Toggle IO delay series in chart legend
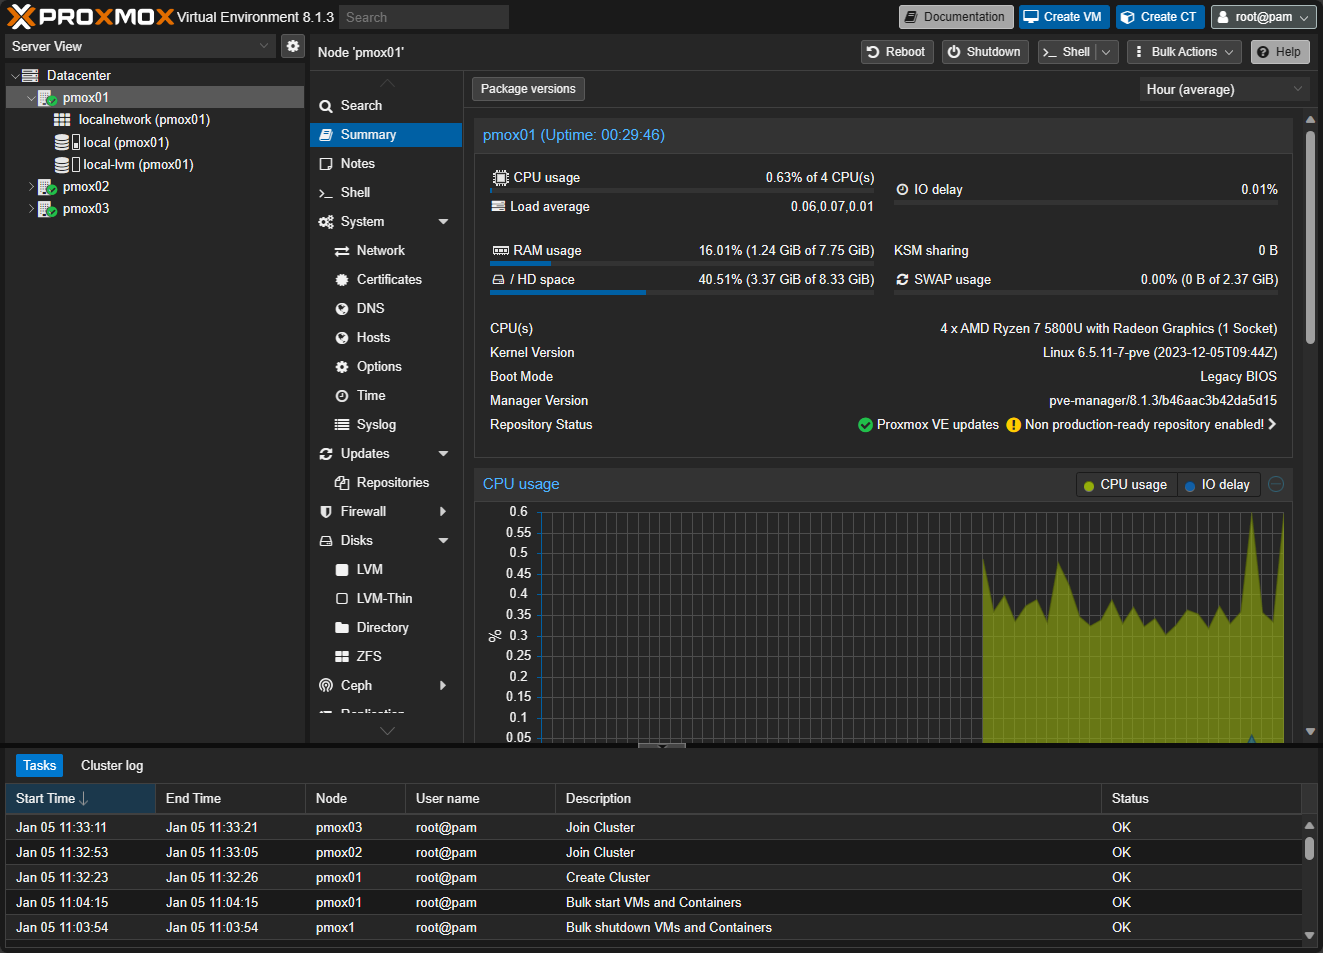Image resolution: width=1323 pixels, height=953 pixels. coord(1219,485)
